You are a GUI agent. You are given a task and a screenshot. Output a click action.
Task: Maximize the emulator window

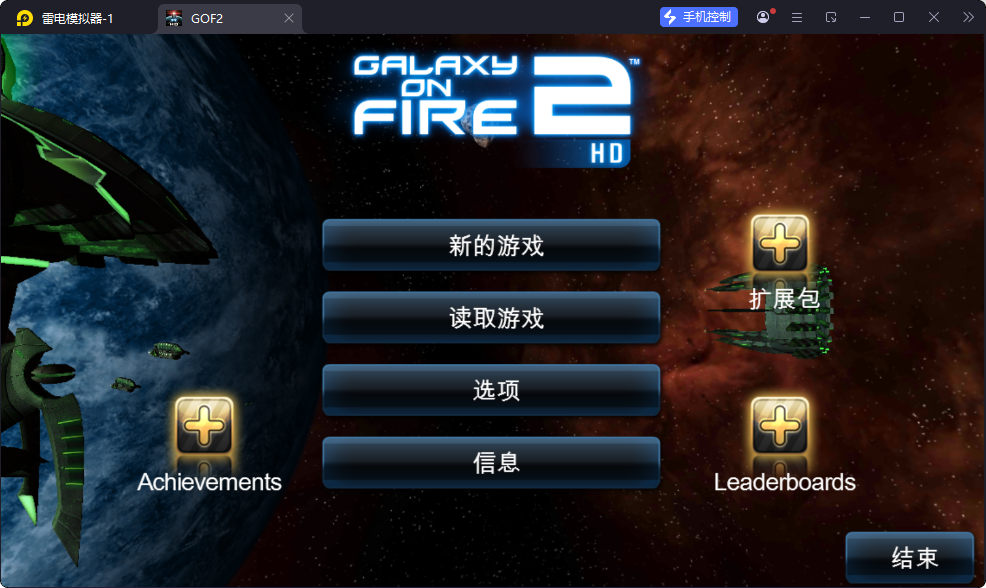pyautogui.click(x=899, y=18)
